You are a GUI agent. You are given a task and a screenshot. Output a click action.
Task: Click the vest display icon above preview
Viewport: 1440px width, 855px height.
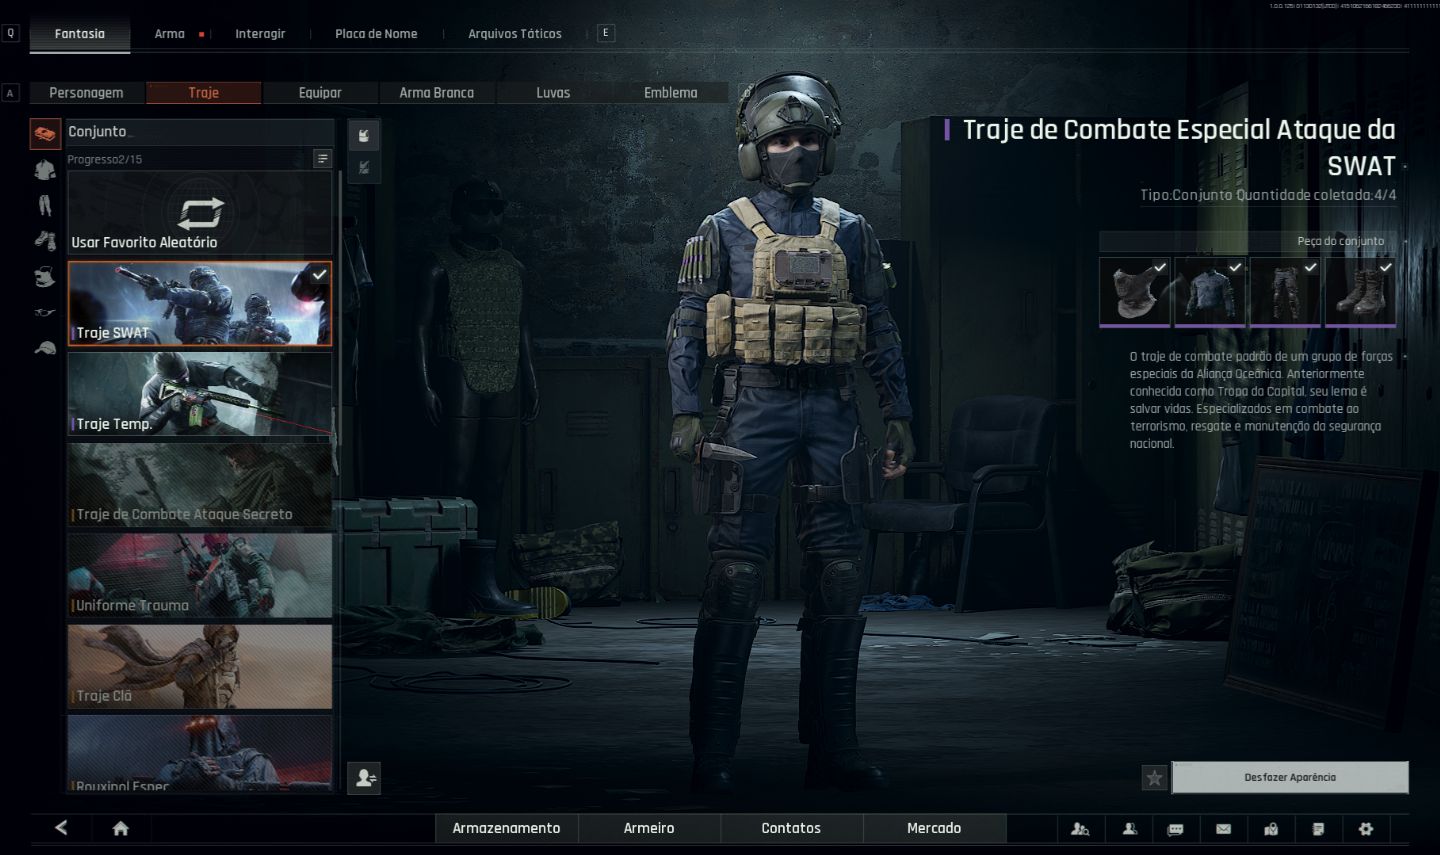pos(364,136)
